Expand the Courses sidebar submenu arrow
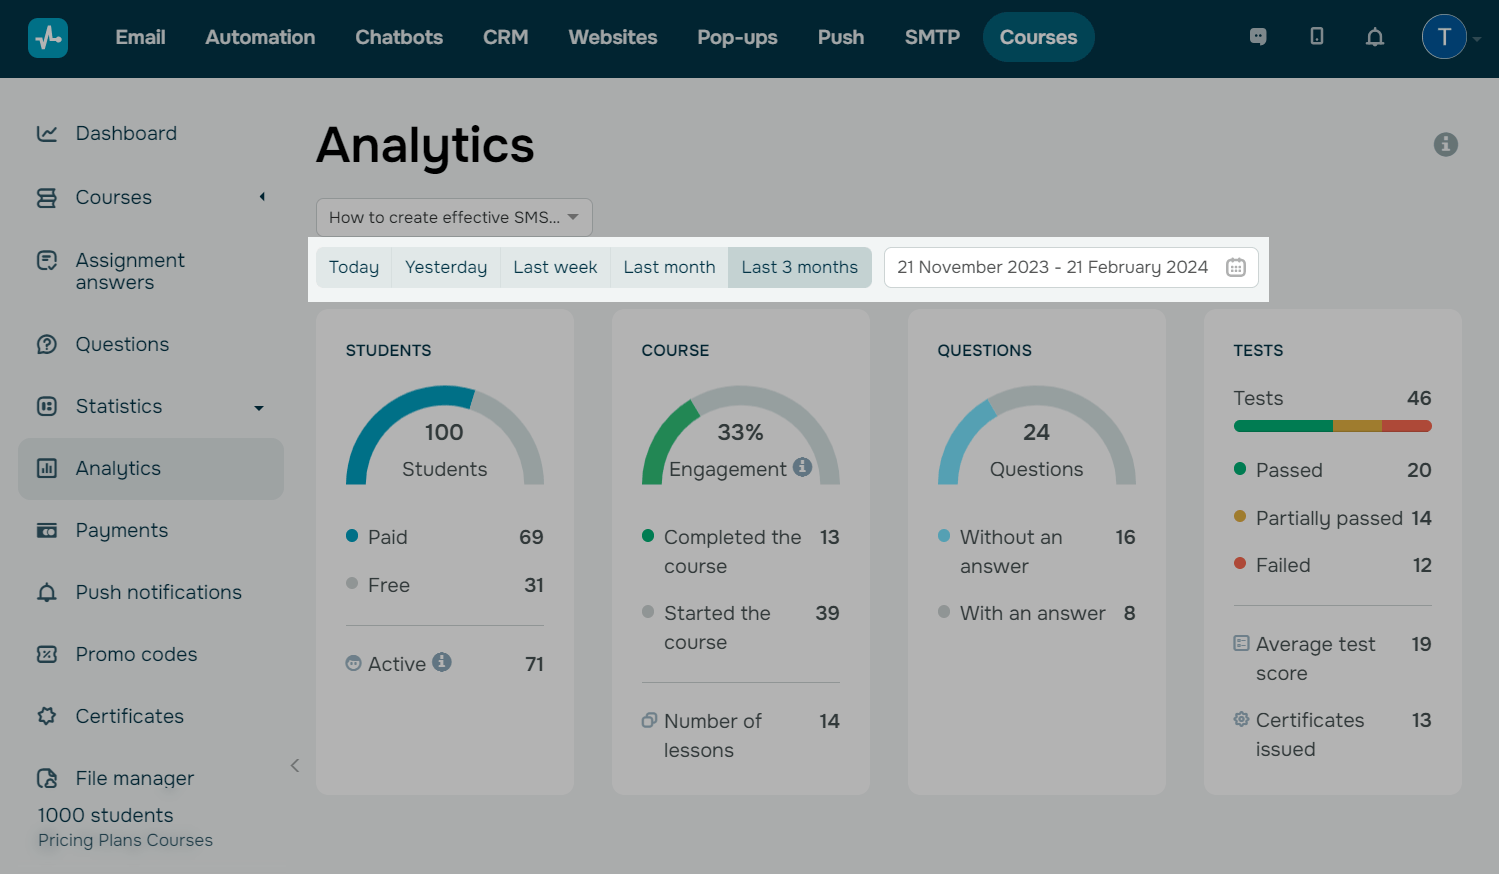1499x874 pixels. pos(262,197)
